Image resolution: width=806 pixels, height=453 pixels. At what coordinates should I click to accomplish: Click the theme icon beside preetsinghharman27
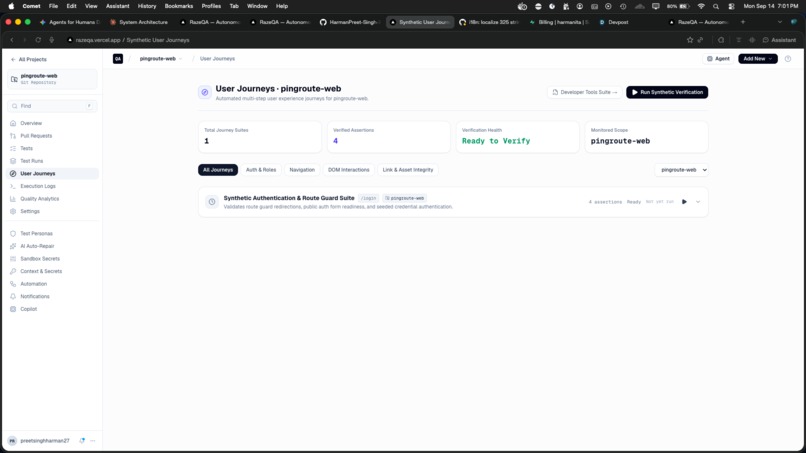tap(82, 441)
